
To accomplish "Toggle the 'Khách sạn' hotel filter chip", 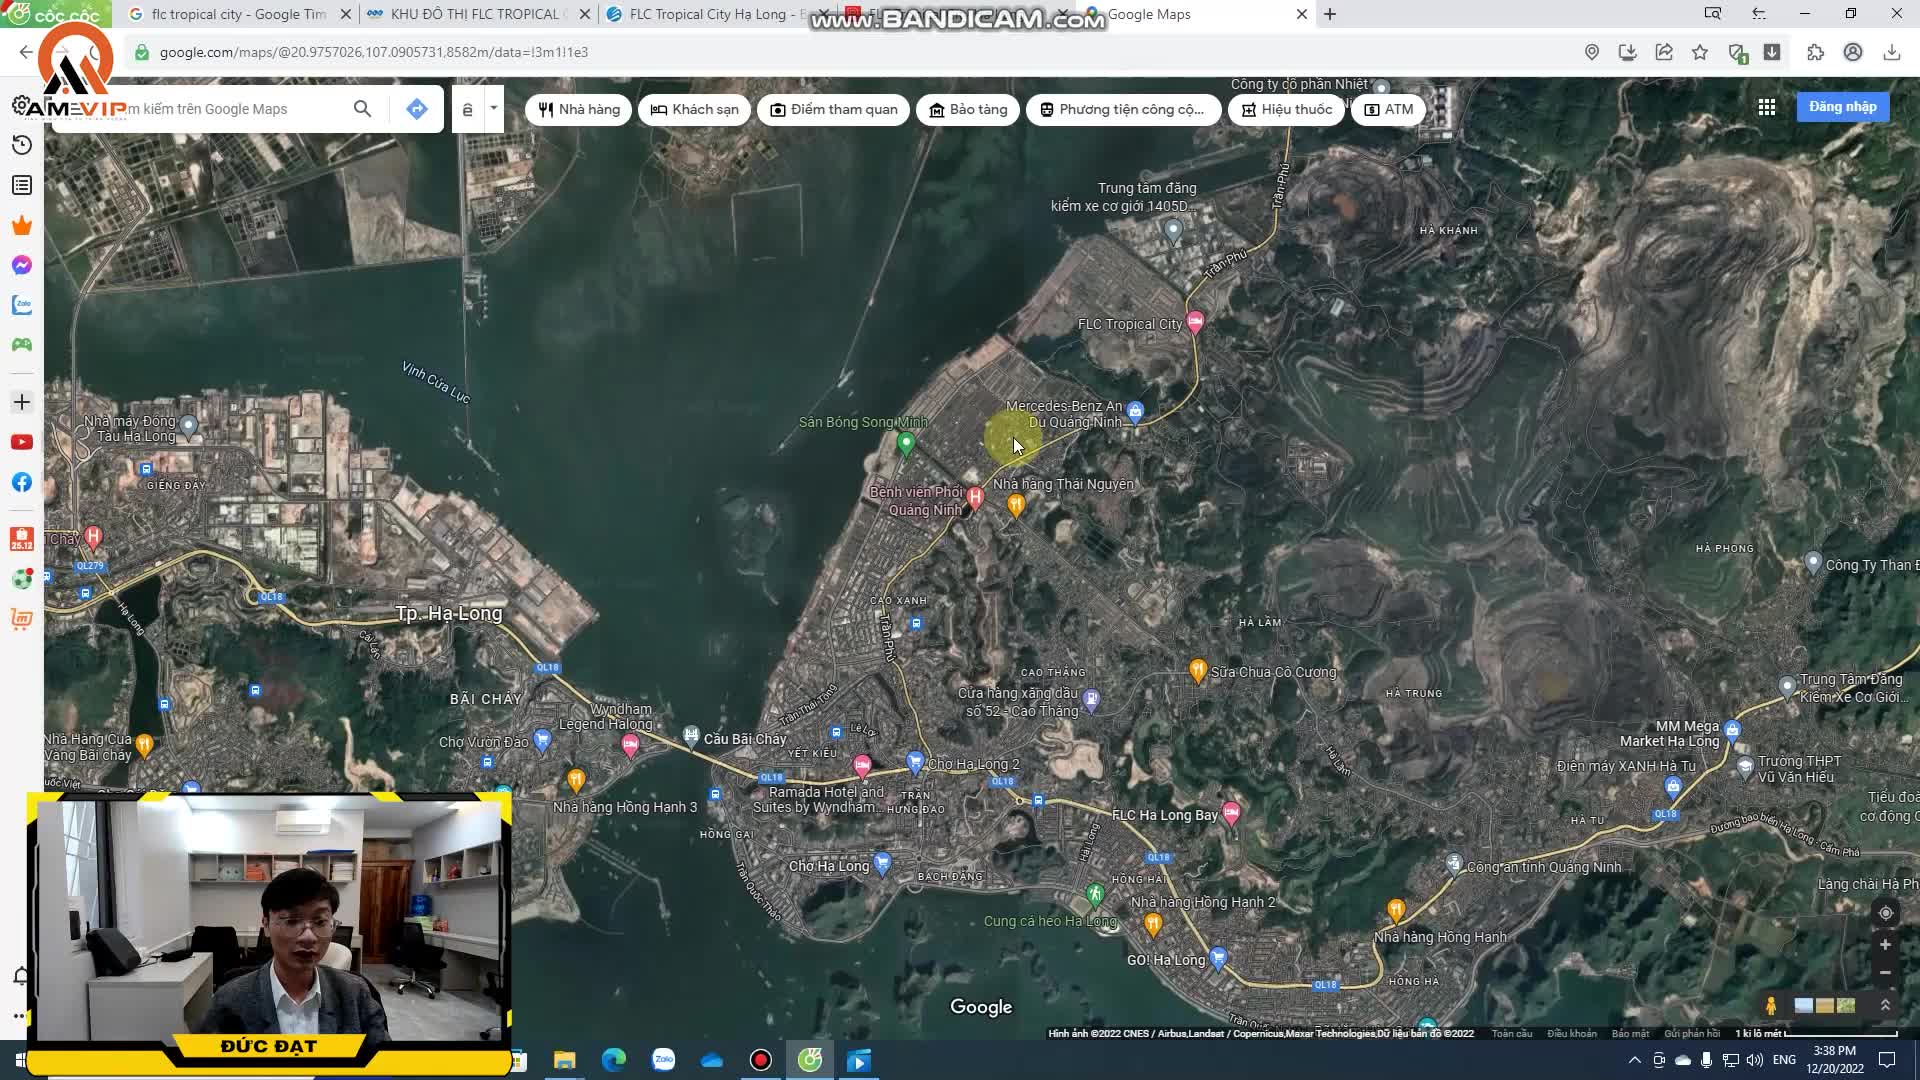I will (x=695, y=109).
